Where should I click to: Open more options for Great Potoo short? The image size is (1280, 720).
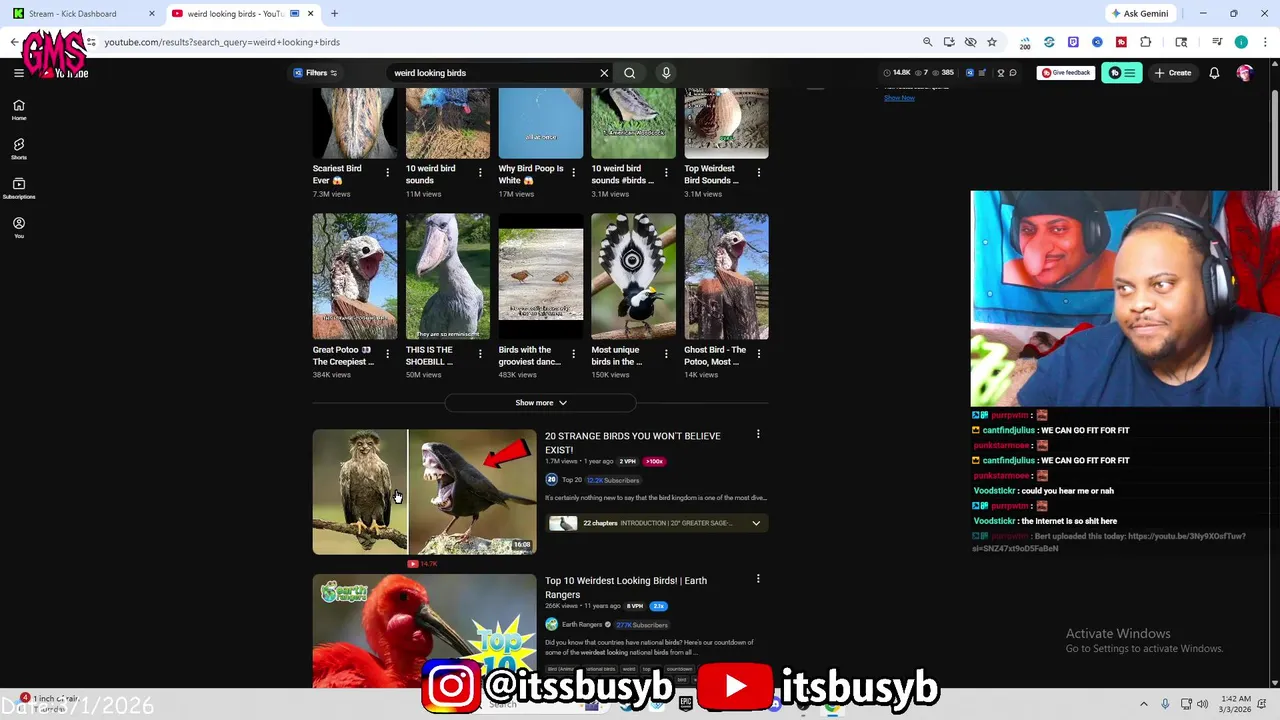point(387,354)
